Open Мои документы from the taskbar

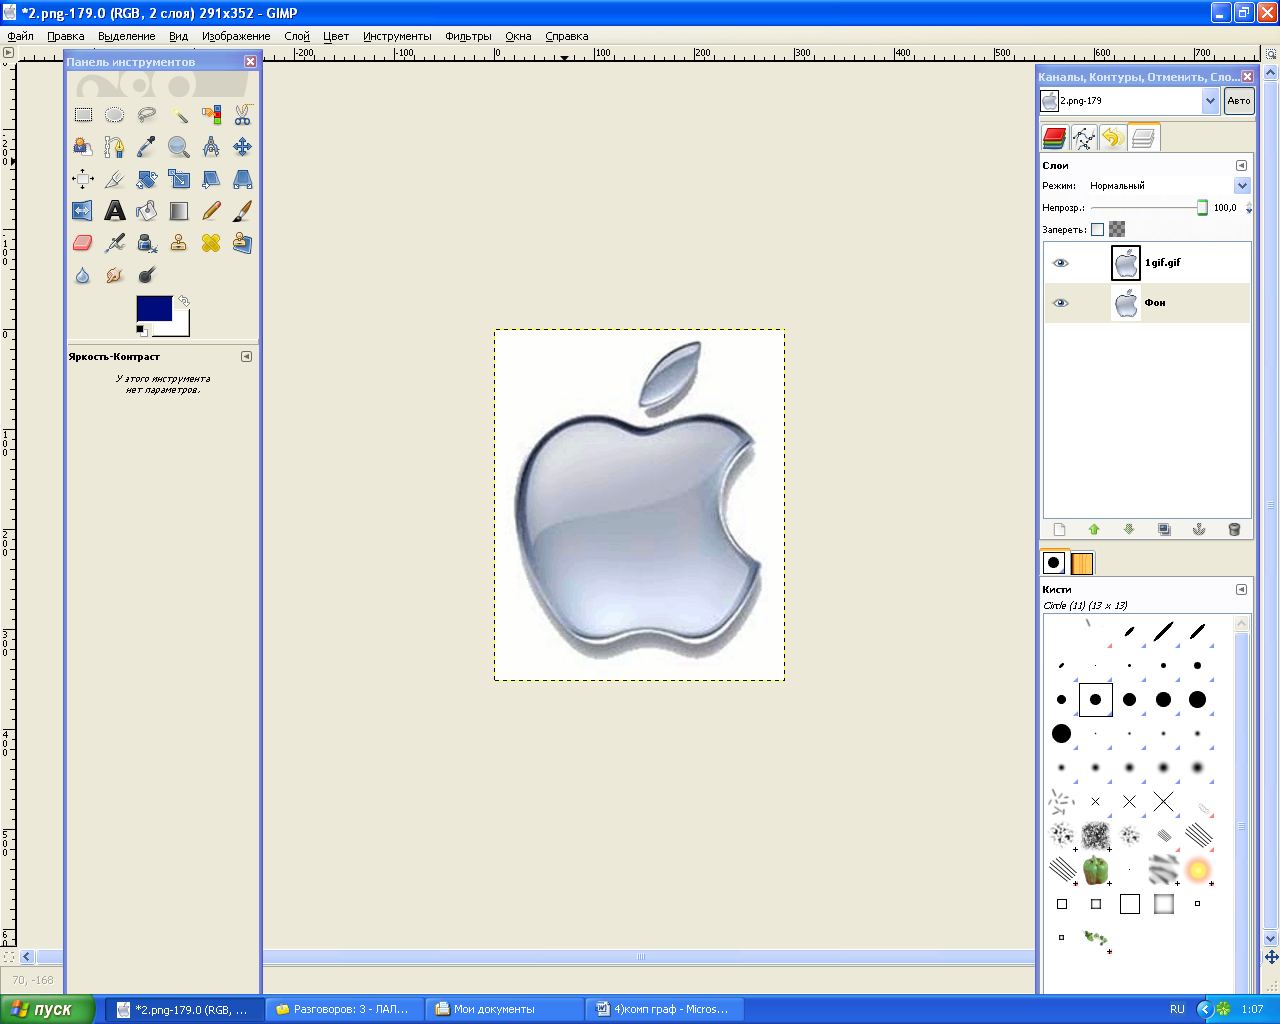click(505, 1009)
